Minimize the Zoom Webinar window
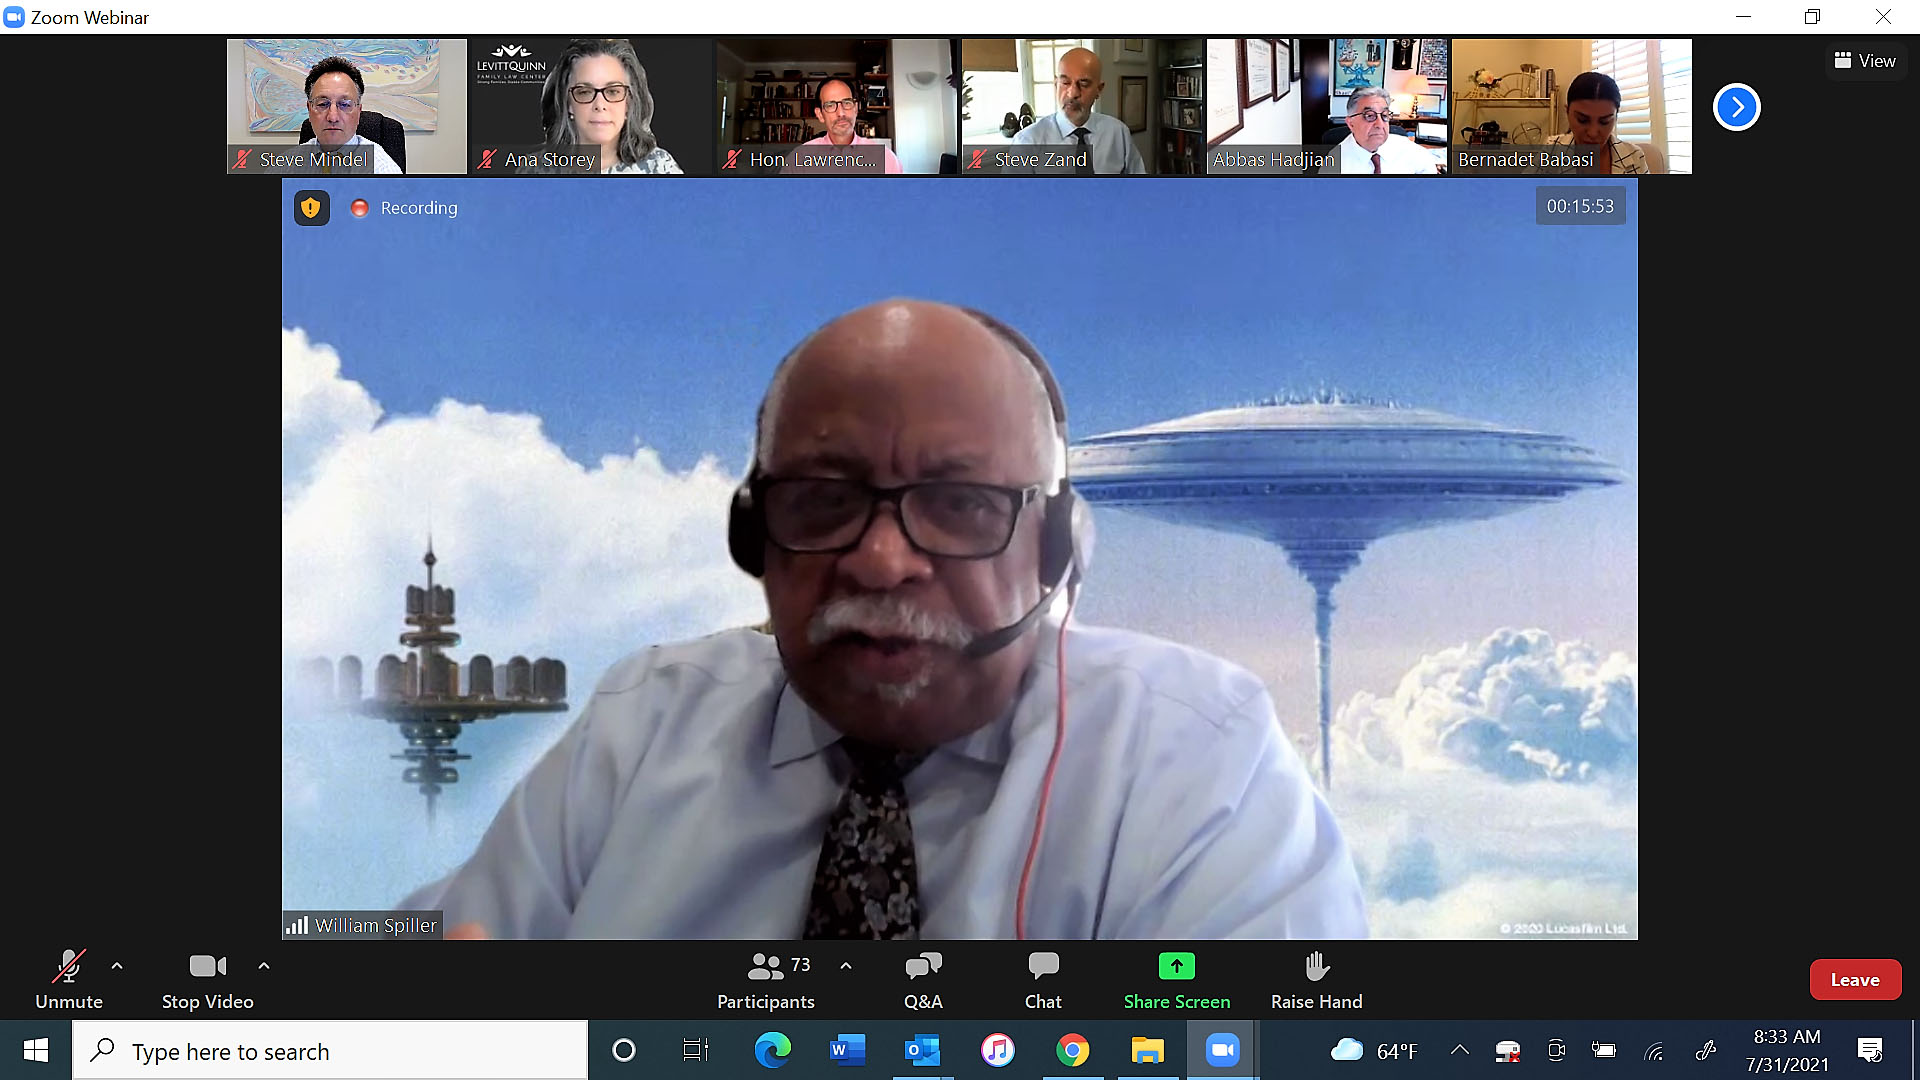 1743,17
